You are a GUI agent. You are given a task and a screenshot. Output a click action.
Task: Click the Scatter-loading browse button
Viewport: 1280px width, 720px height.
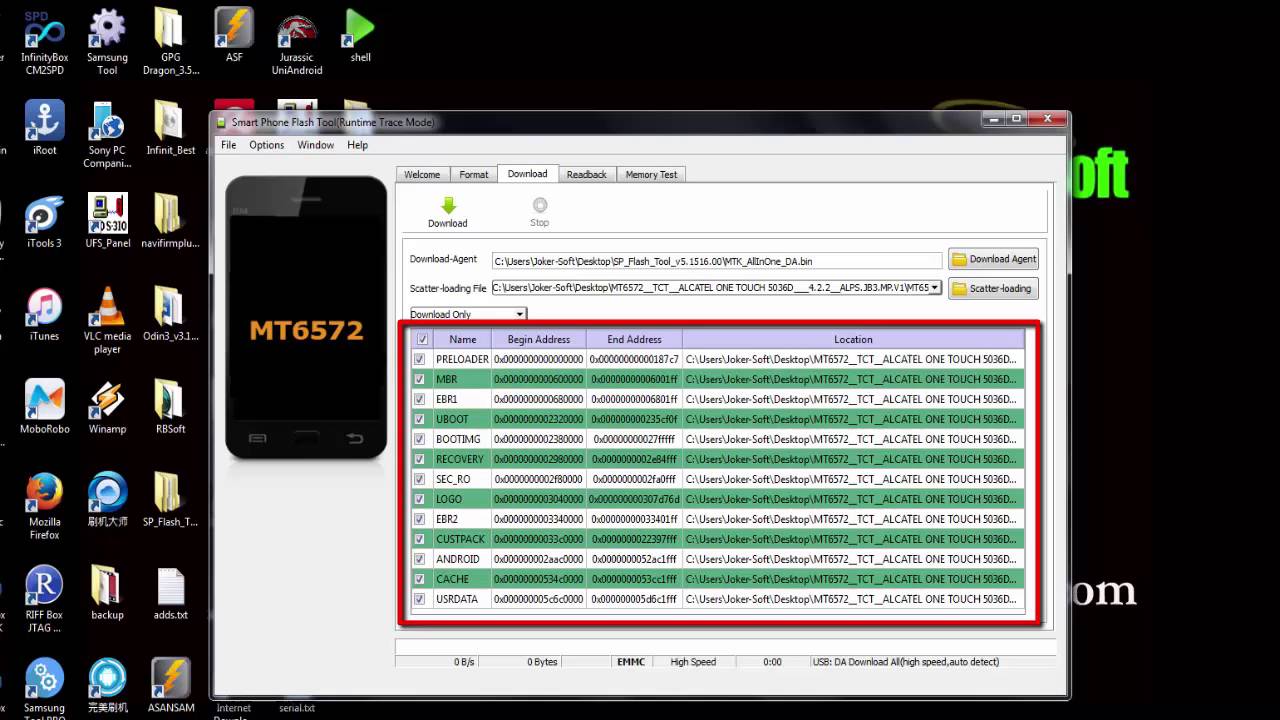point(994,288)
